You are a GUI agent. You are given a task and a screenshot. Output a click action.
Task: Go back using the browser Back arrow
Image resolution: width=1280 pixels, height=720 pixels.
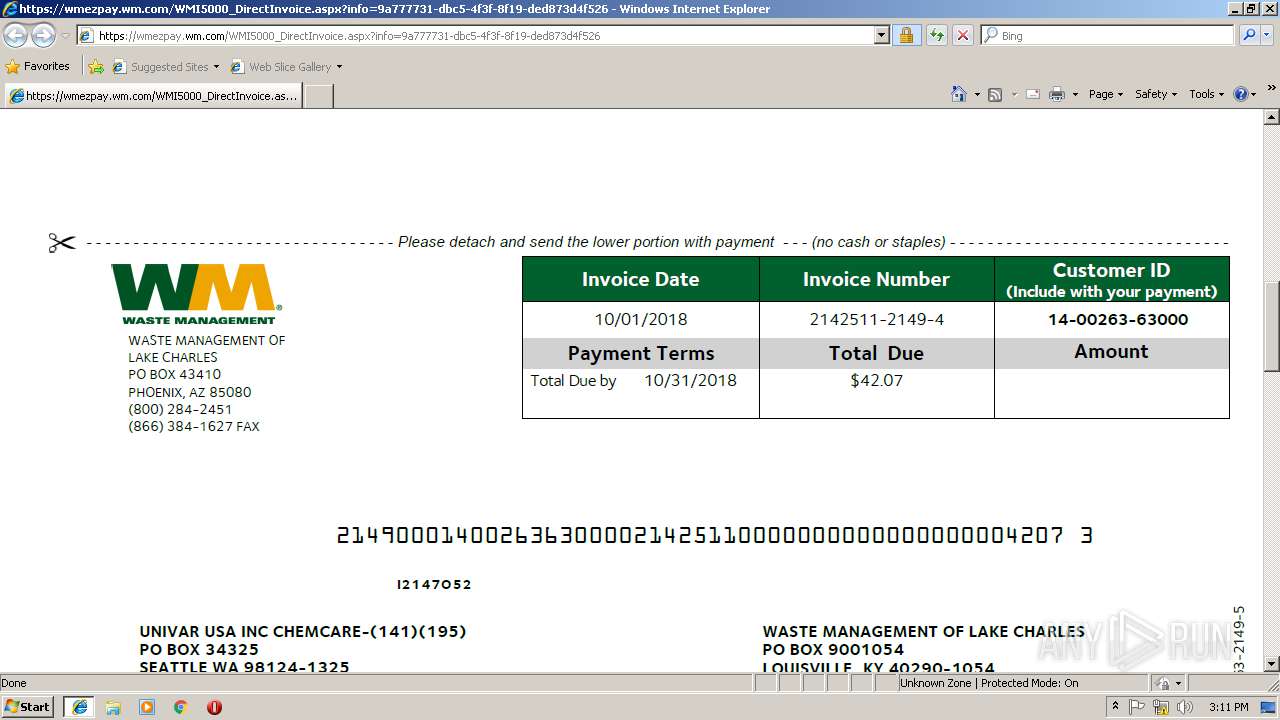pyautogui.click(x=15, y=35)
